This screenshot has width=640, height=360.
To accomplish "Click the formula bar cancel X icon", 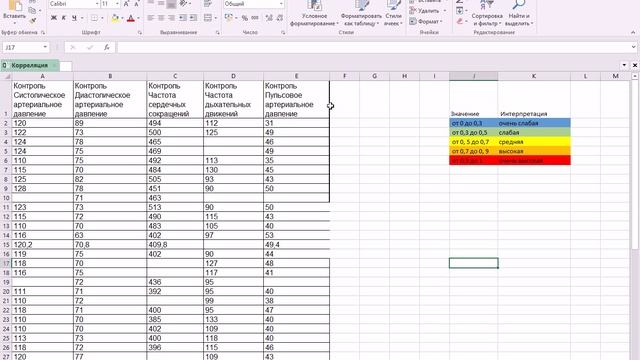I will (73, 47).
